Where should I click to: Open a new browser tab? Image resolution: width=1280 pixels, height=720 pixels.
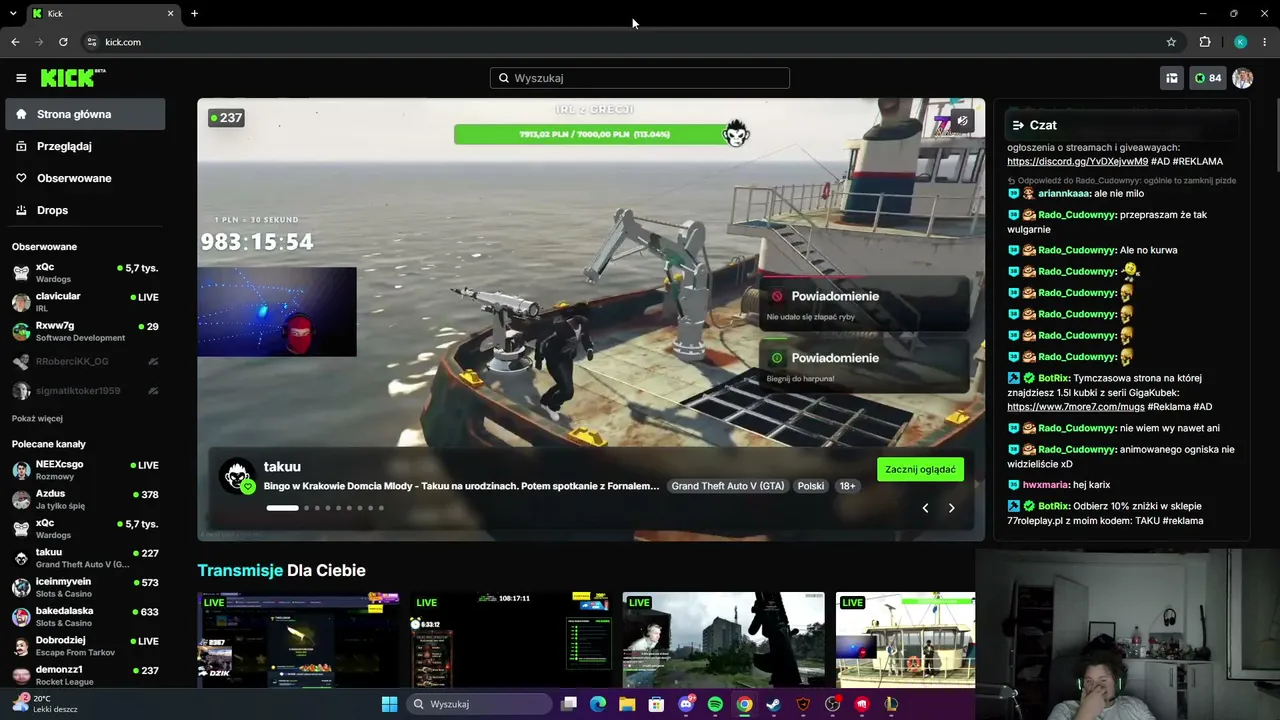pos(194,13)
